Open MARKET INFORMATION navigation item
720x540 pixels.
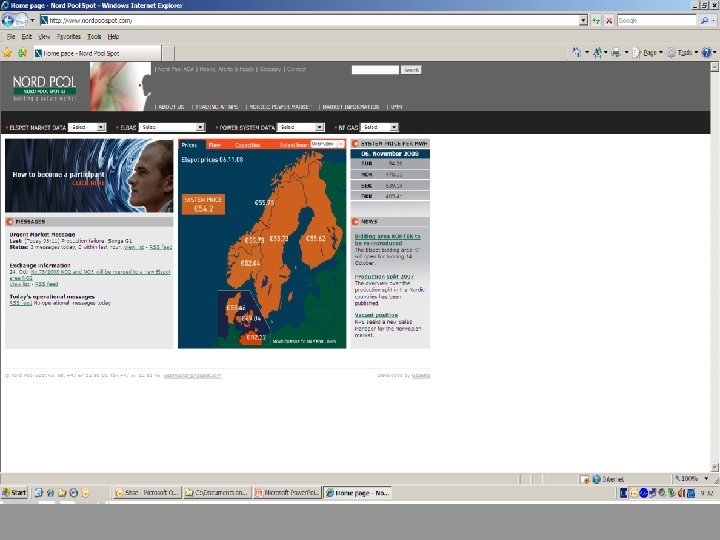(x=351, y=107)
